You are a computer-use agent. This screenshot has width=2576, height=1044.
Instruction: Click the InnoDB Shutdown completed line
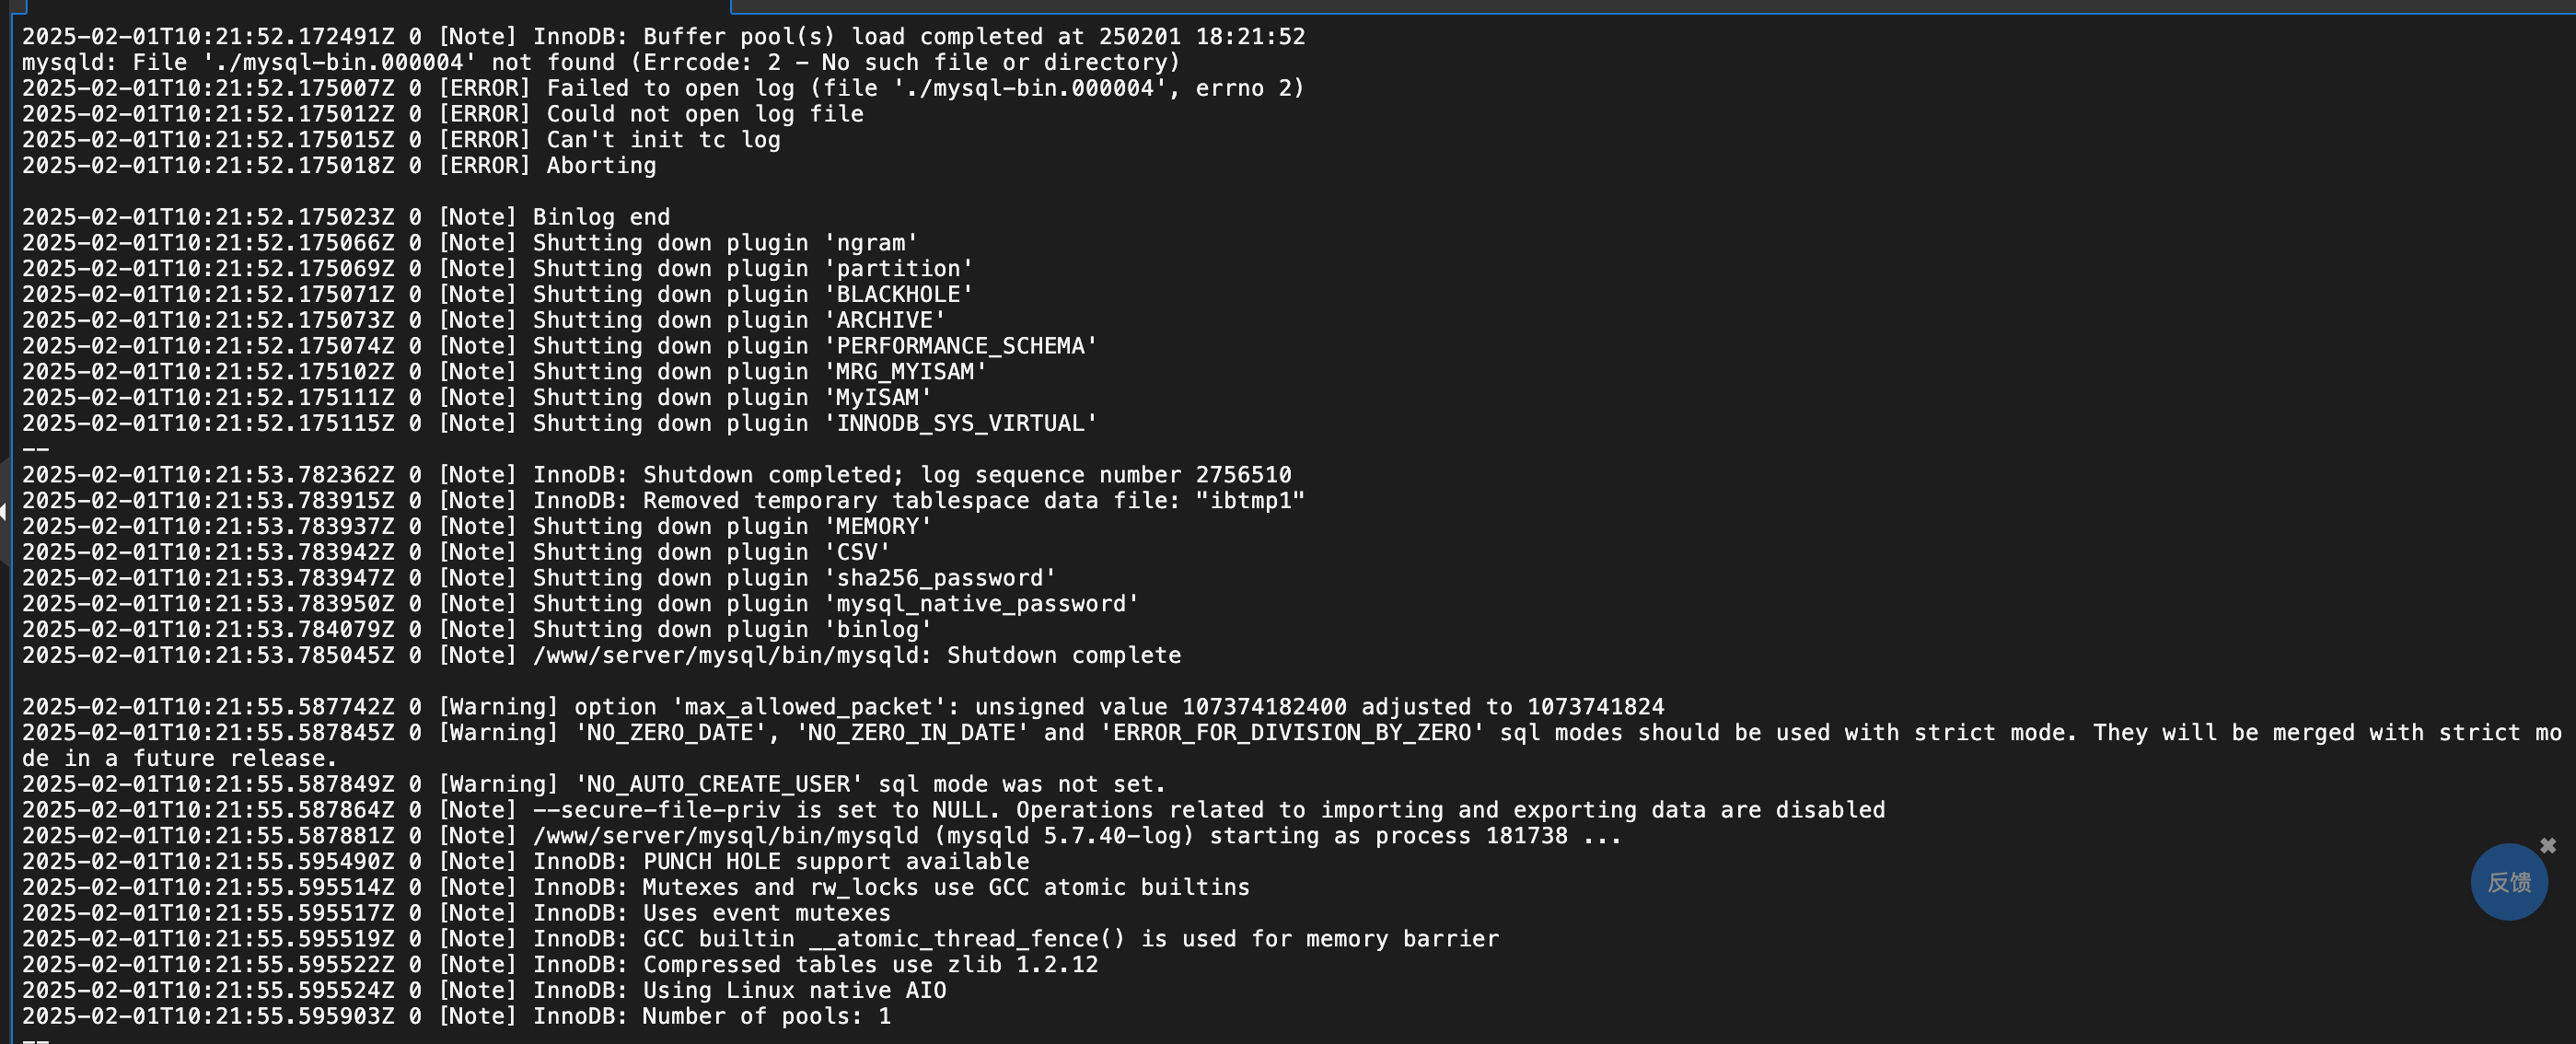tap(657, 475)
